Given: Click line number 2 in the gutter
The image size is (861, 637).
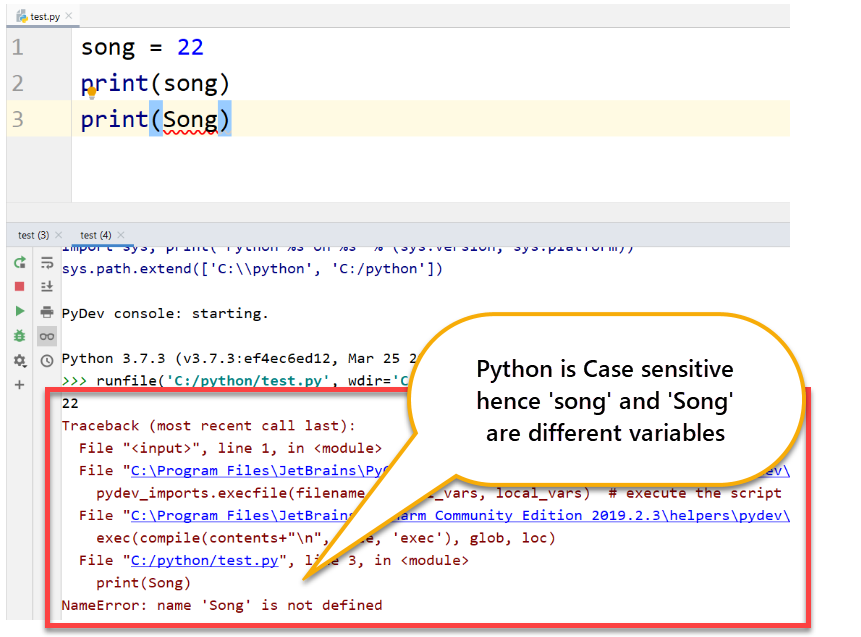Looking at the screenshot, I should point(18,83).
